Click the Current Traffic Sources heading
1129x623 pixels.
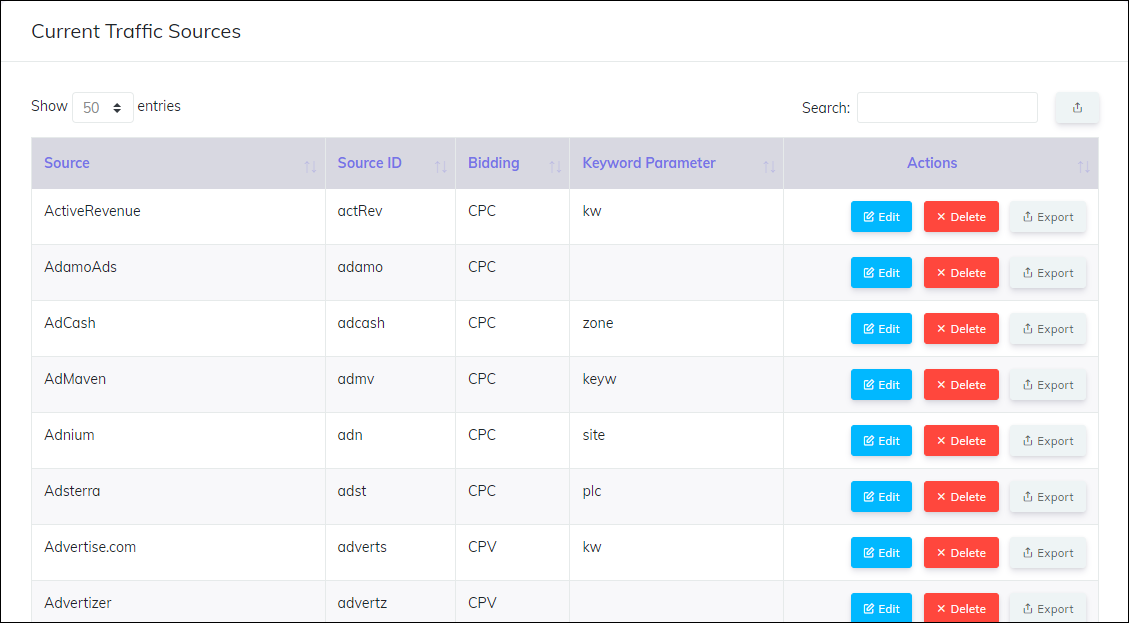tap(136, 31)
